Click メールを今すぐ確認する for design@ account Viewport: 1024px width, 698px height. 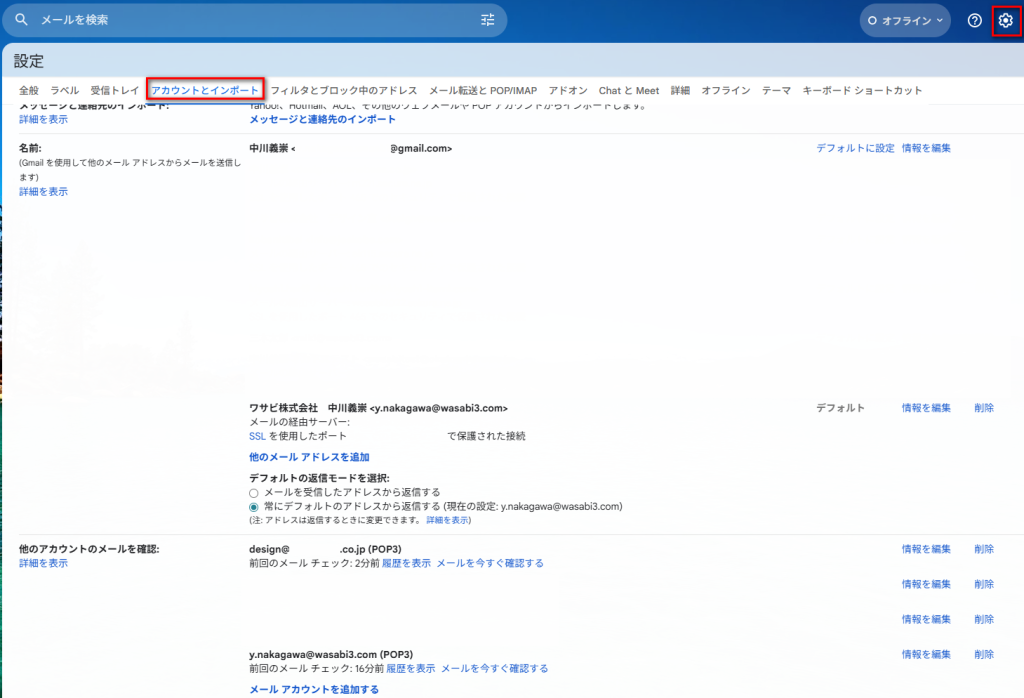click(x=490, y=563)
